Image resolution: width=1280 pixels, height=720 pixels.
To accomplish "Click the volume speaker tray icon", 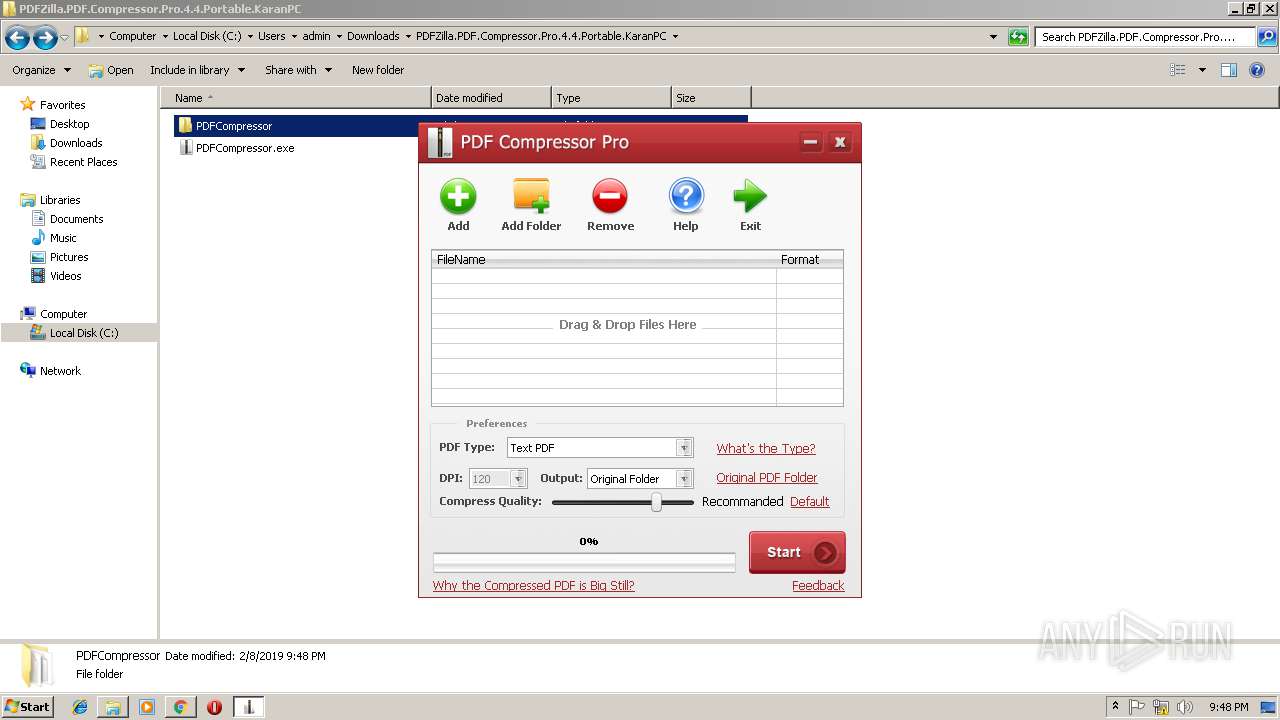I will point(1185,707).
